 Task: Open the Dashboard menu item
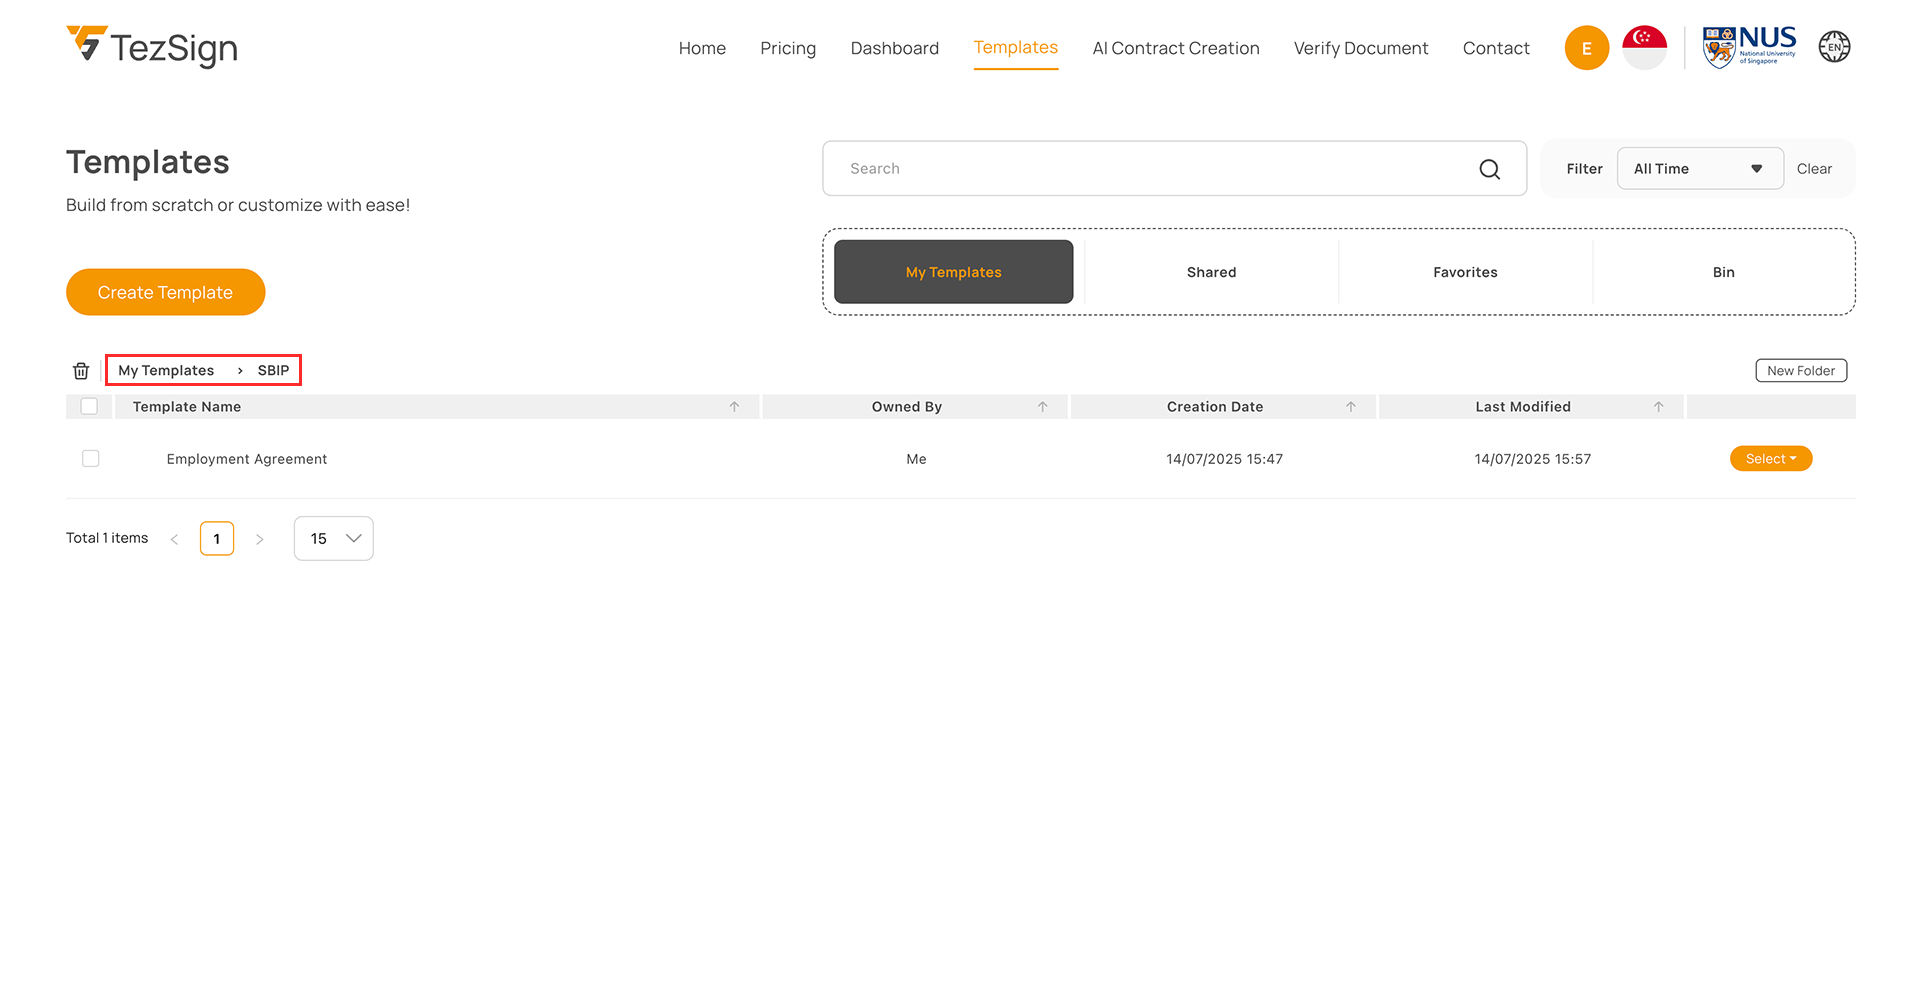click(x=894, y=48)
